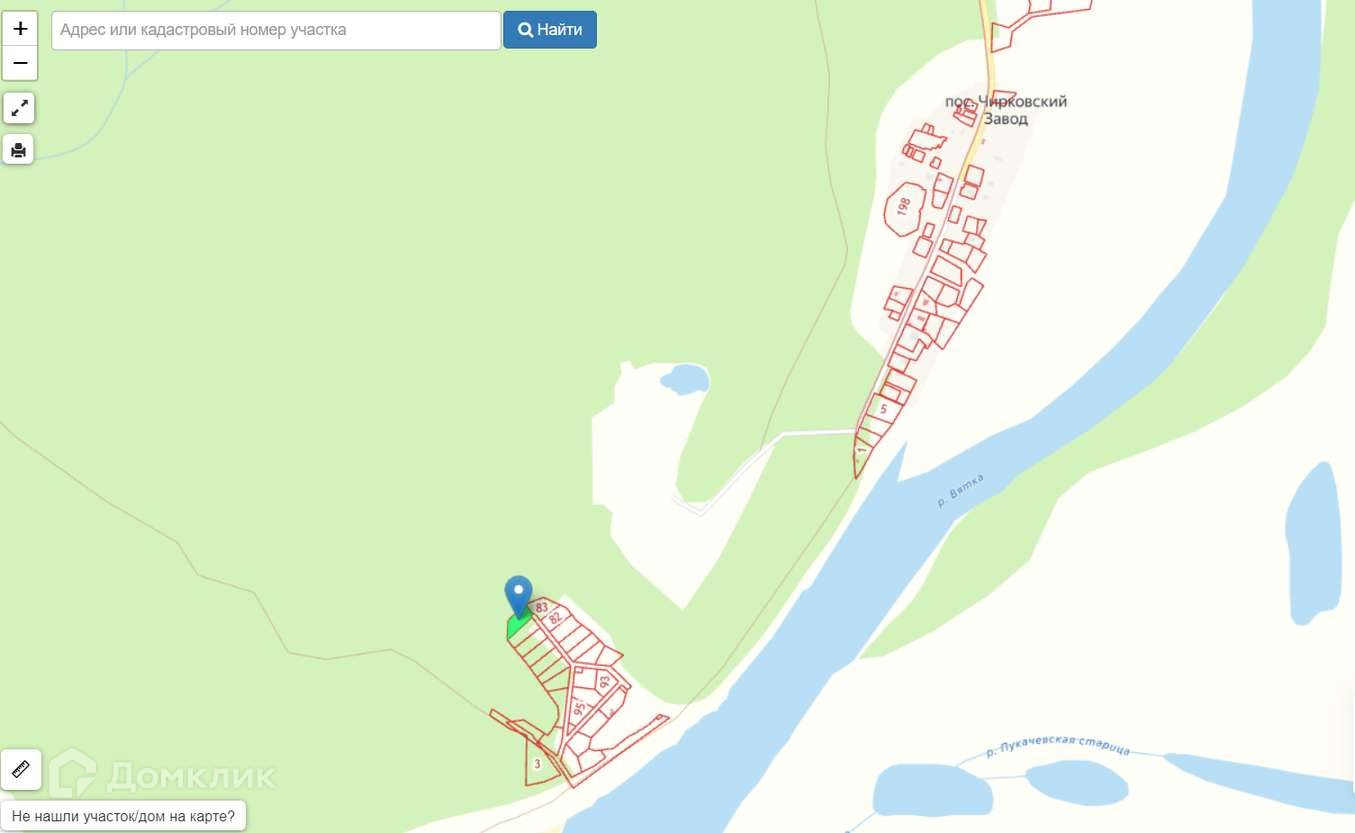Select cadastral parcel number 198
Screen dimensions: 1355x833
(x=905, y=208)
